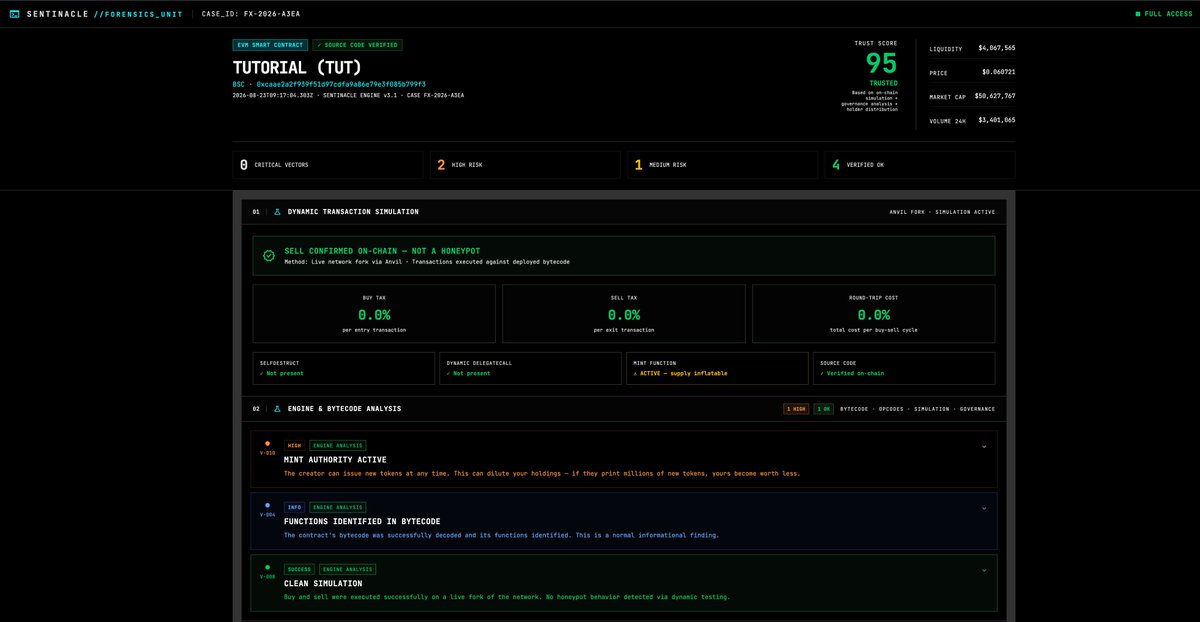This screenshot has width=1200, height=622.
Task: Select the Verified OK summary card
Action: [920, 164]
